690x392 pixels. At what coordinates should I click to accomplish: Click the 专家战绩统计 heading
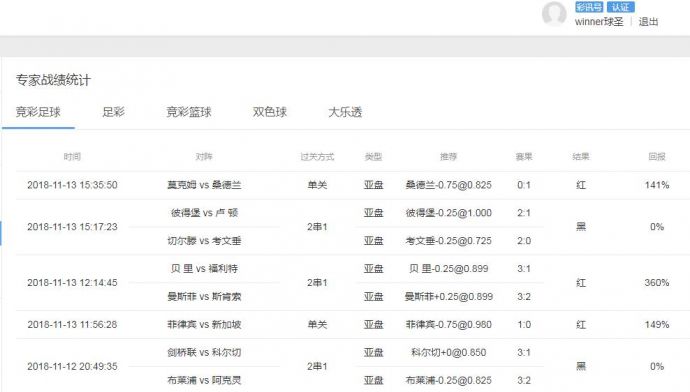click(53, 80)
